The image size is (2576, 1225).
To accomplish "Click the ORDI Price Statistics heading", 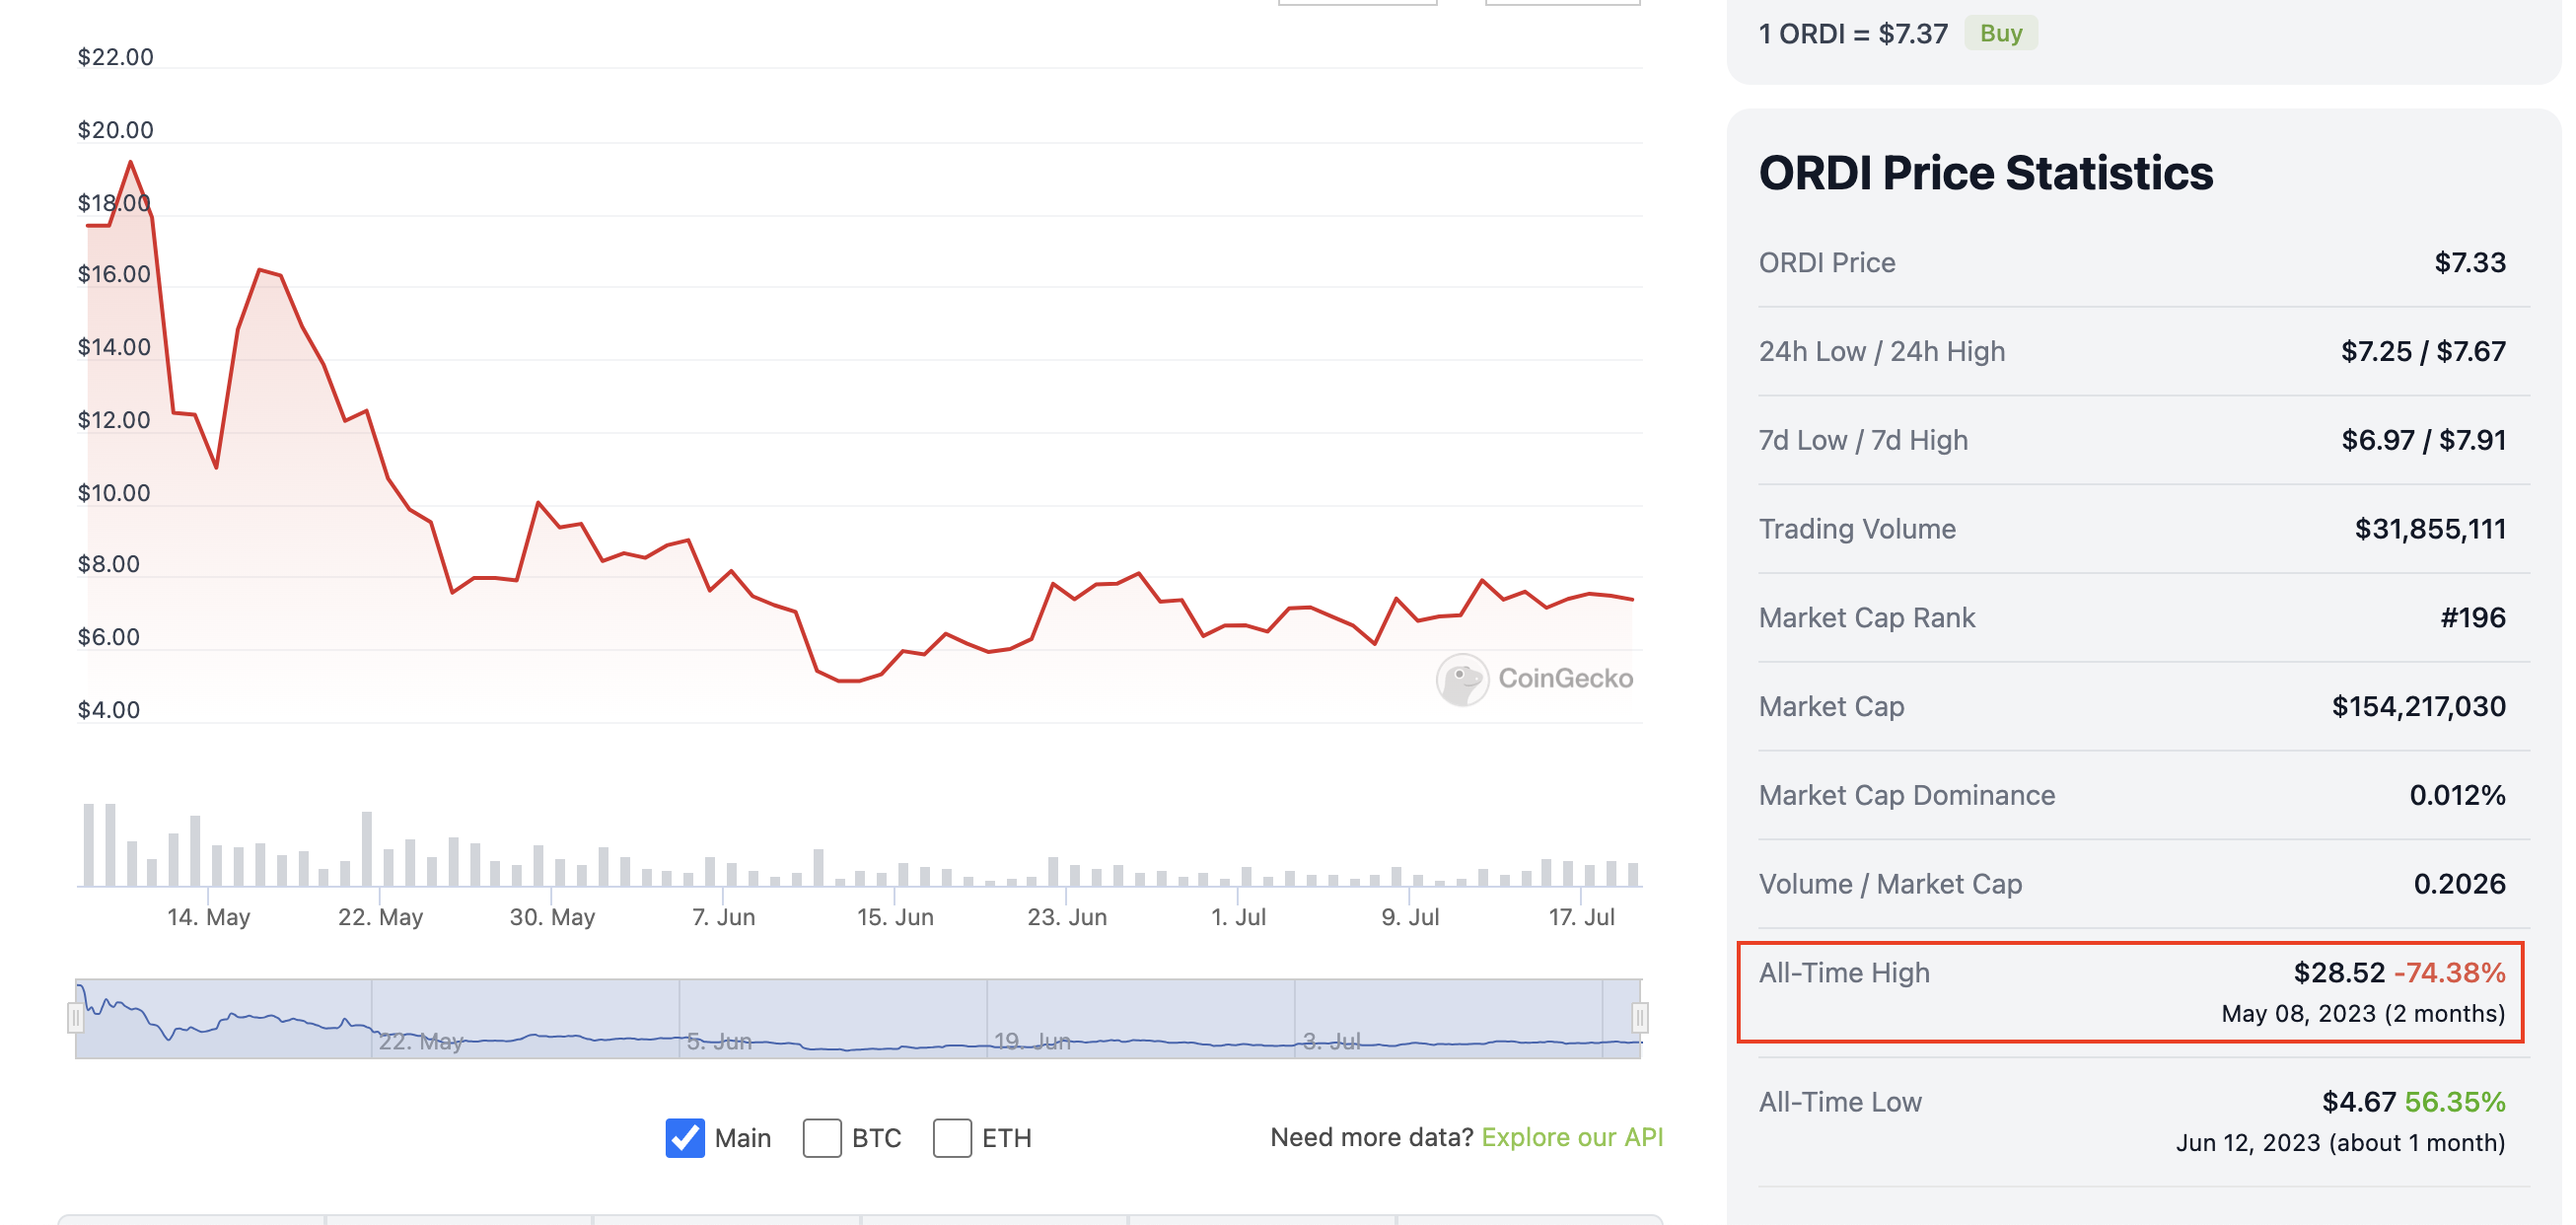I will (1985, 173).
